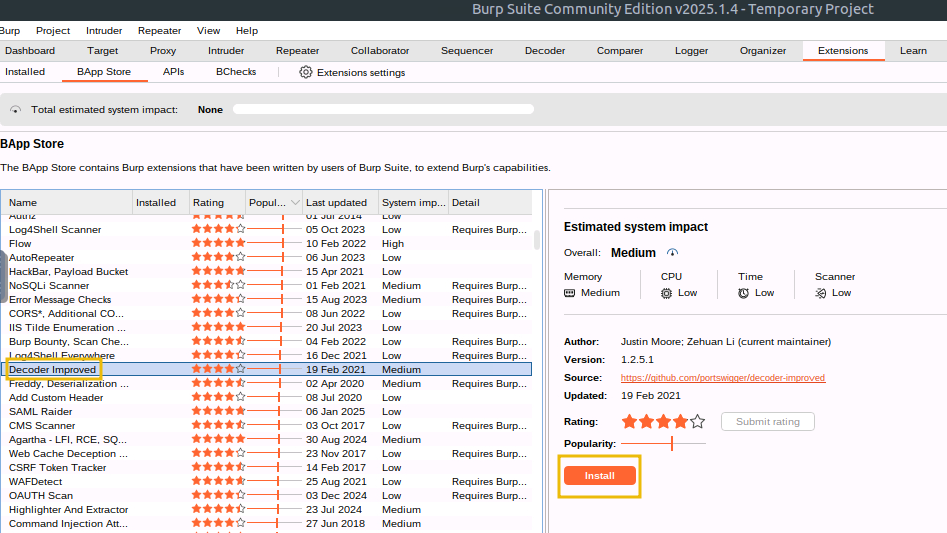
Task: Open the Intruder menu in menu bar
Action: [104, 31]
